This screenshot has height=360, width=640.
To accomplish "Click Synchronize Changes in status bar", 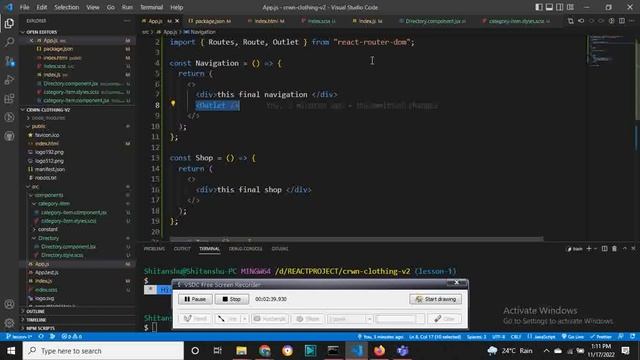I will tap(41, 337).
